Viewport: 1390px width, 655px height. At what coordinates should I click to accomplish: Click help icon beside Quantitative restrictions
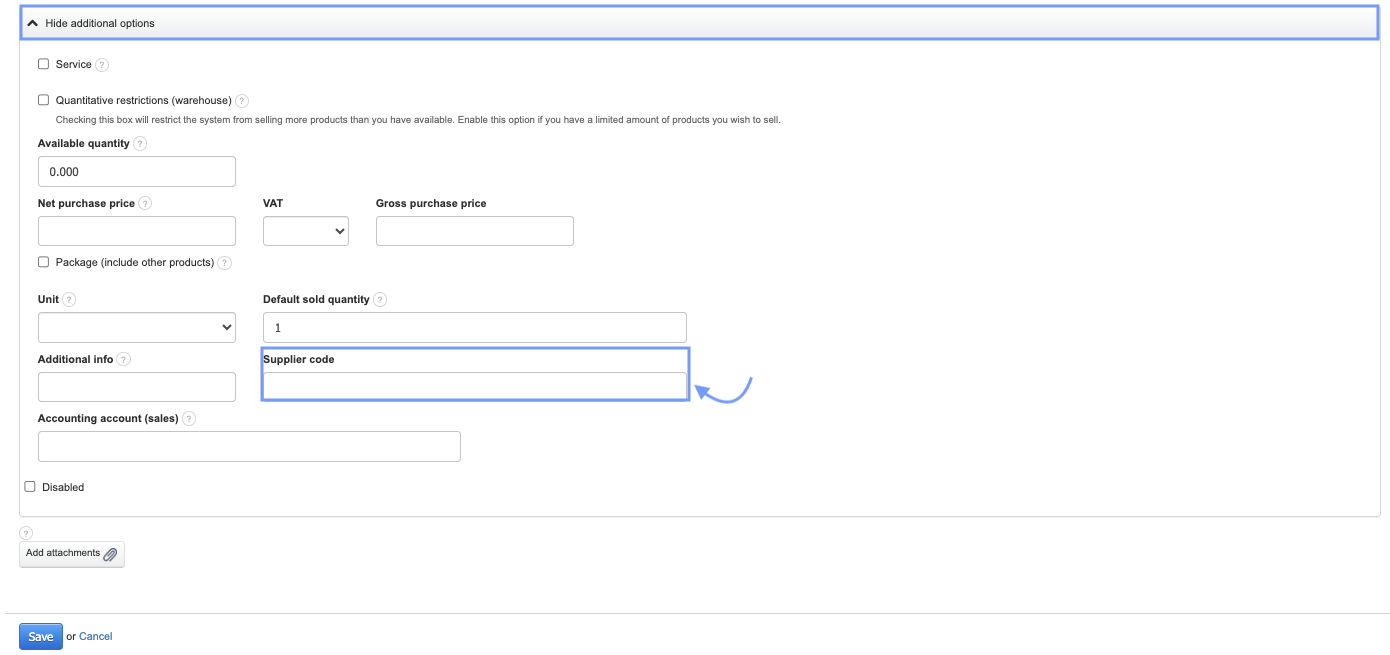point(242,101)
